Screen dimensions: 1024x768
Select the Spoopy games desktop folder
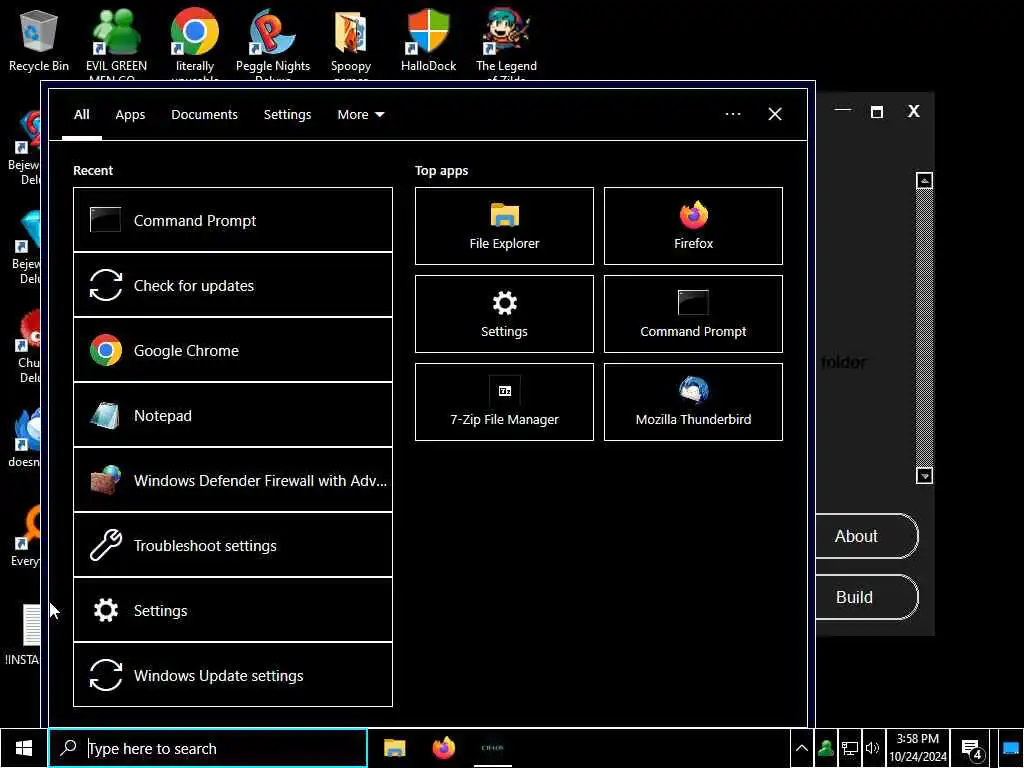[x=351, y=43]
